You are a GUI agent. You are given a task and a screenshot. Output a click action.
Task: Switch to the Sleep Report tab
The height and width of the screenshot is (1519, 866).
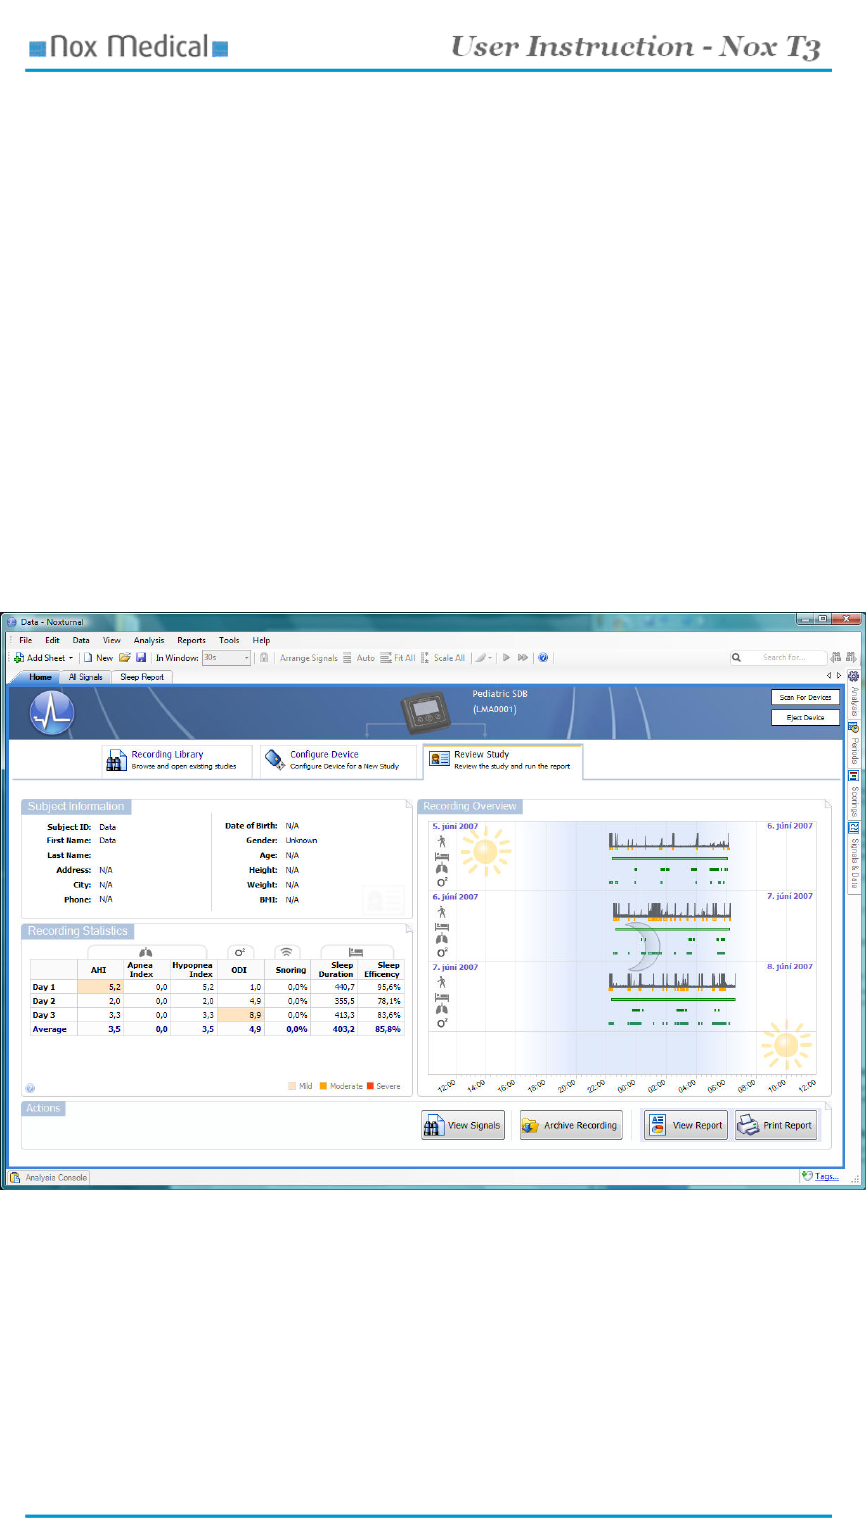[x=142, y=677]
